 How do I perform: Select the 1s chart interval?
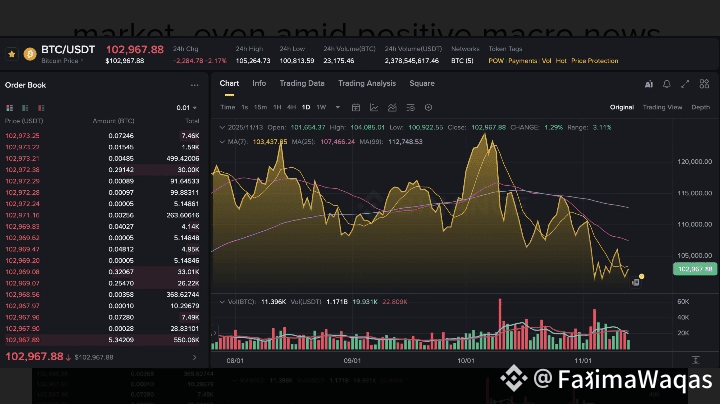pyautogui.click(x=245, y=107)
